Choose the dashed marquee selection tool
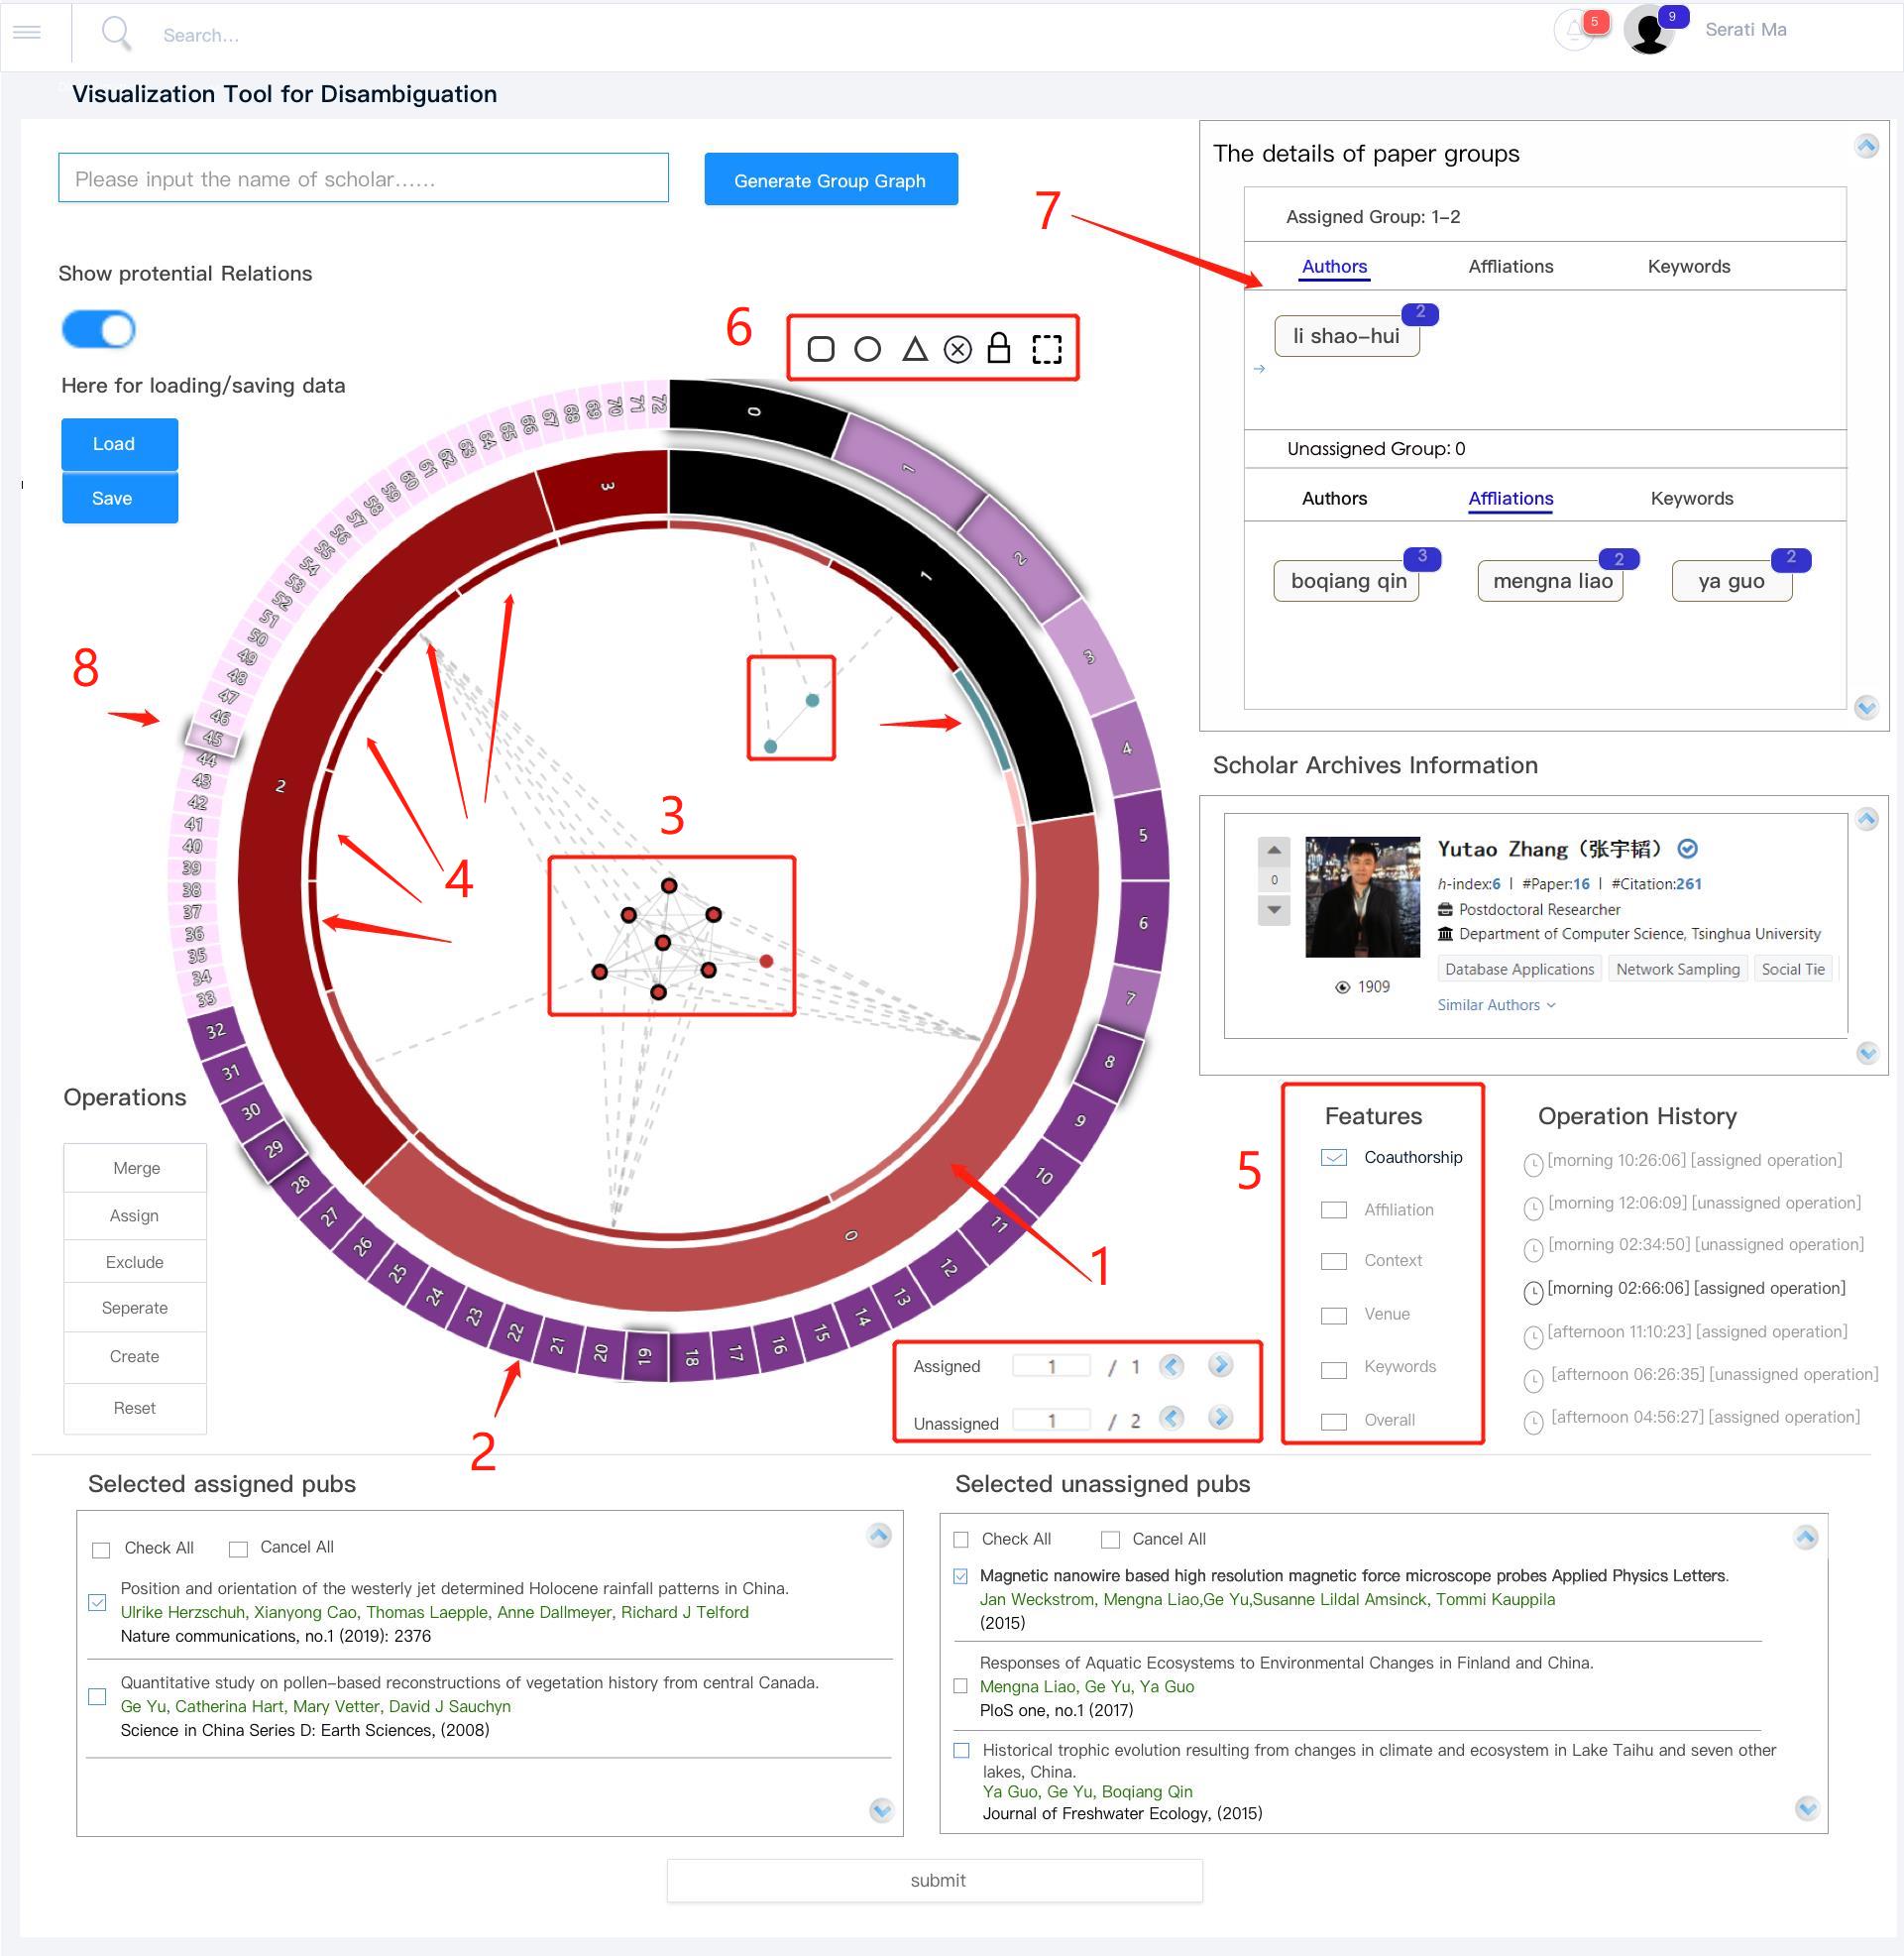This screenshot has width=1904, height=1956. tap(1046, 349)
